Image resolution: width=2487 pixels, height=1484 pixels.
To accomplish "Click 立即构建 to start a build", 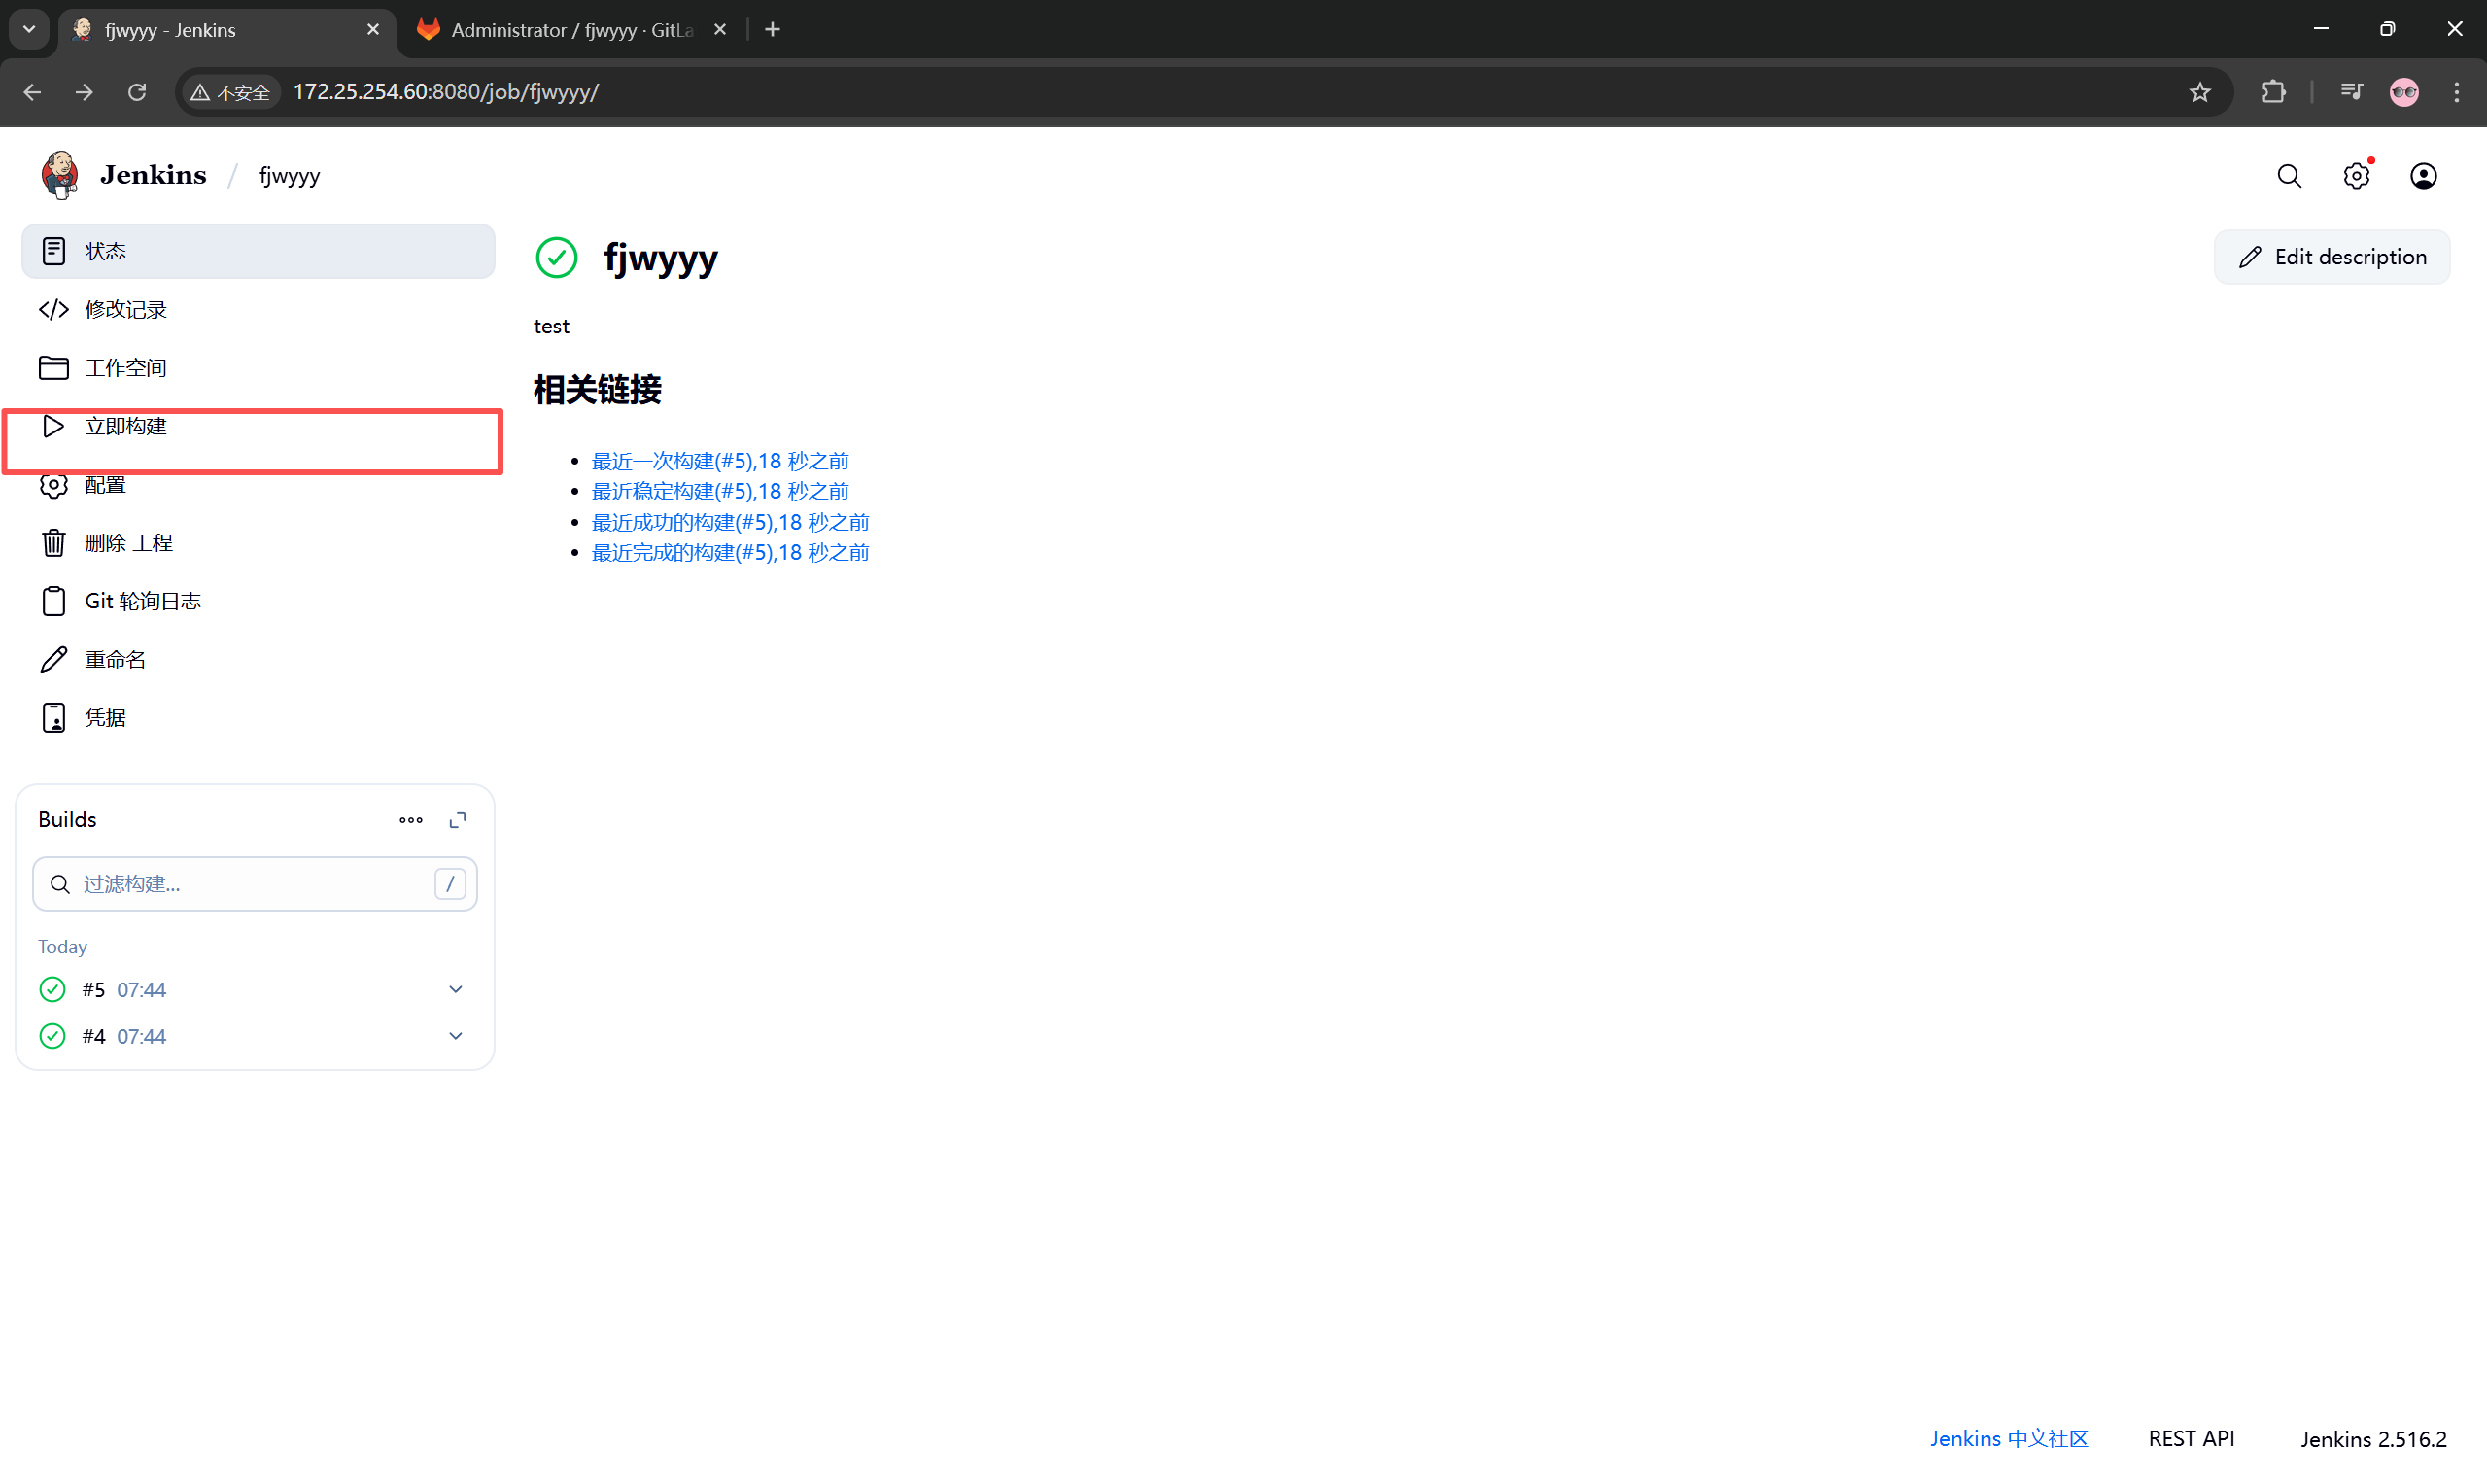I will click(x=125, y=426).
